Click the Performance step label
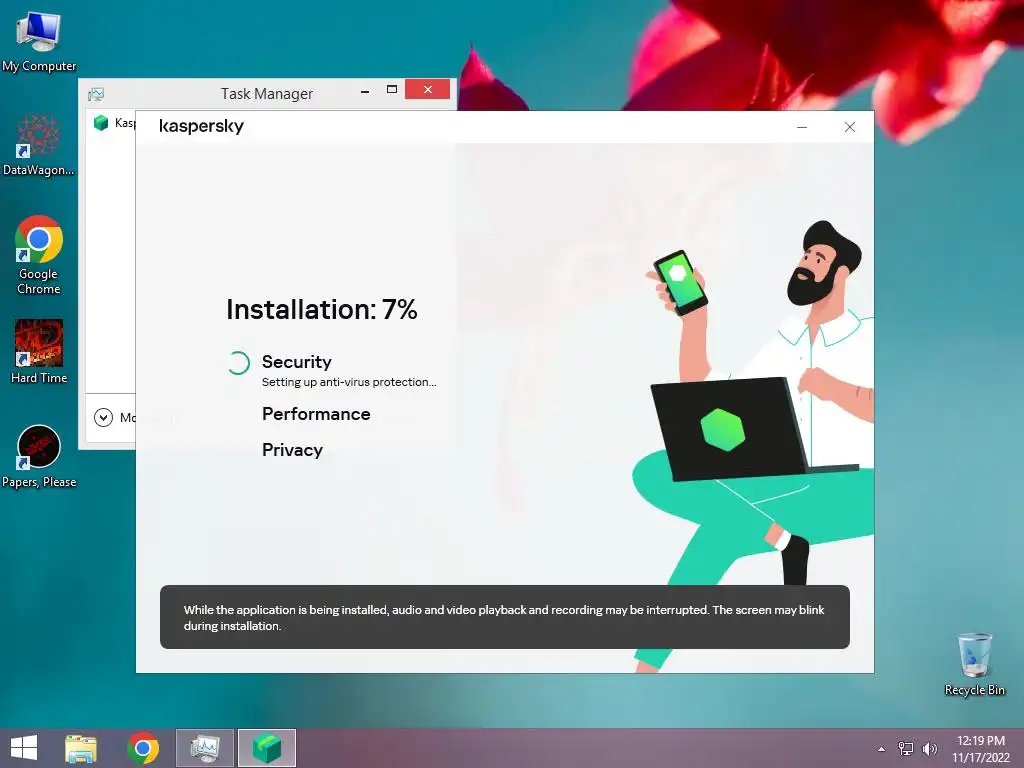The image size is (1024, 768). click(x=316, y=414)
